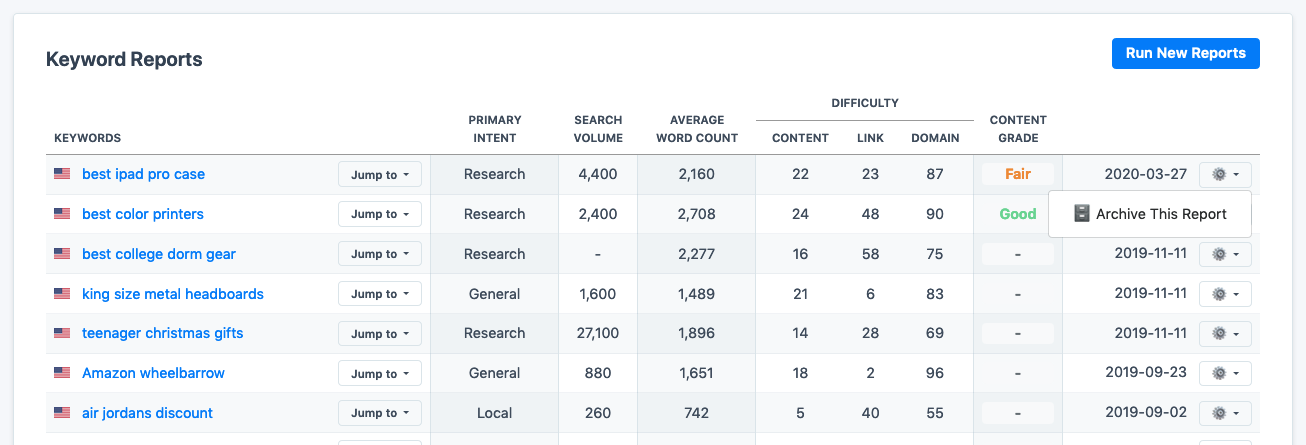The image size is (1306, 445).
Task: Open gear menu for air jordans discount
Action: (1225, 413)
